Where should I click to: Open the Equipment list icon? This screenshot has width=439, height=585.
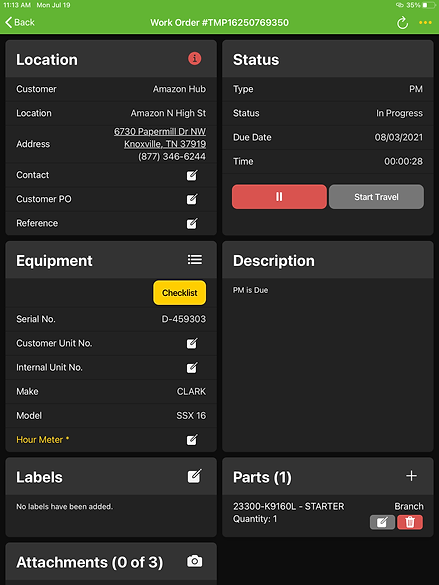pos(195,260)
